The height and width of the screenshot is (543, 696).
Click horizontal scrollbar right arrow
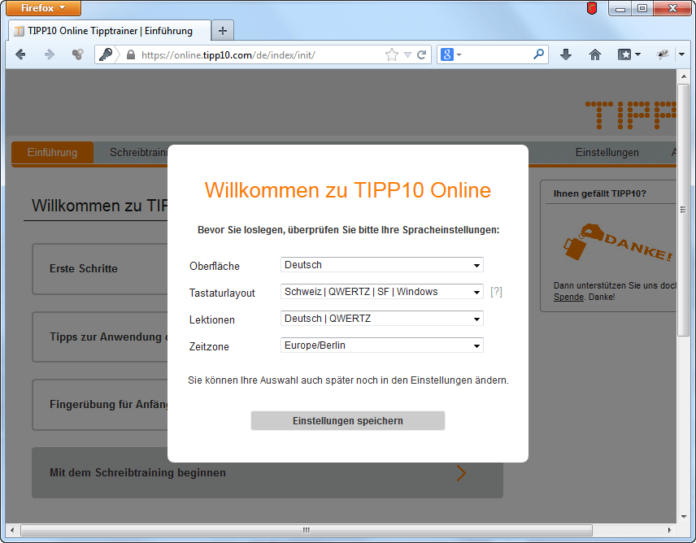pyautogui.click(x=669, y=530)
